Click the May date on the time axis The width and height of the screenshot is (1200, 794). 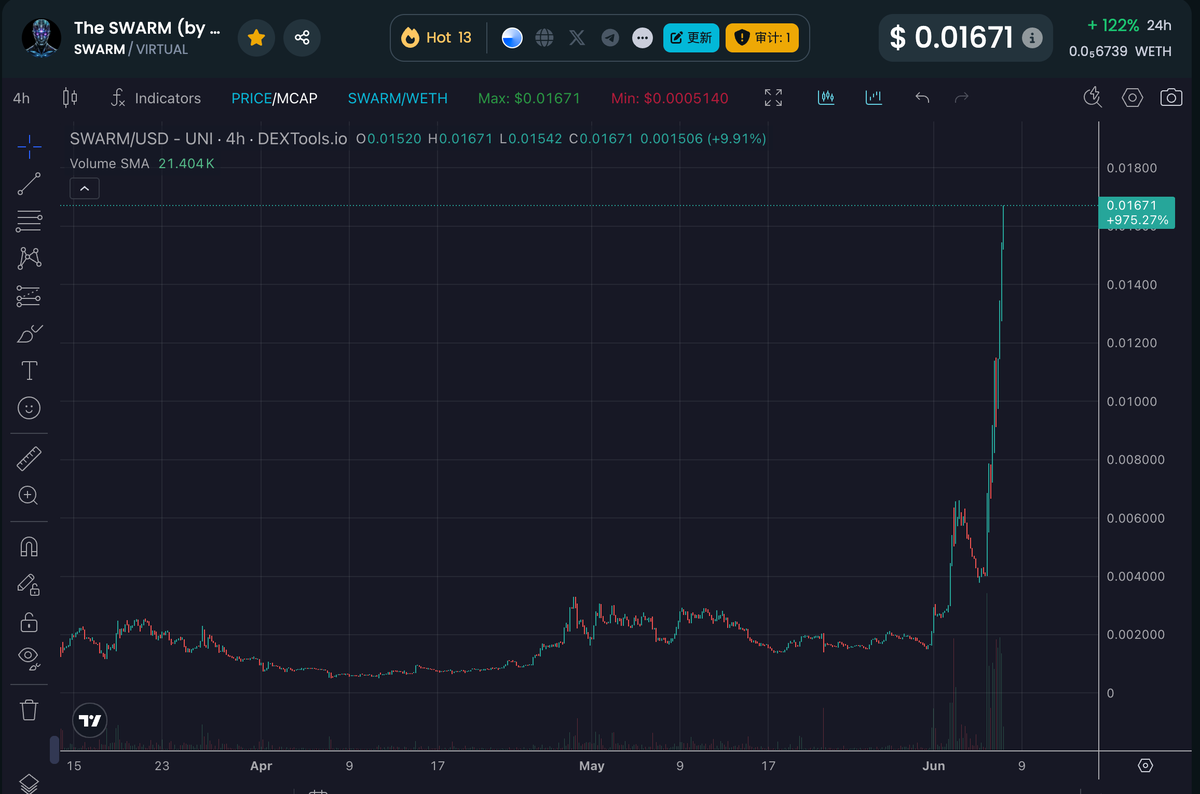click(x=592, y=766)
